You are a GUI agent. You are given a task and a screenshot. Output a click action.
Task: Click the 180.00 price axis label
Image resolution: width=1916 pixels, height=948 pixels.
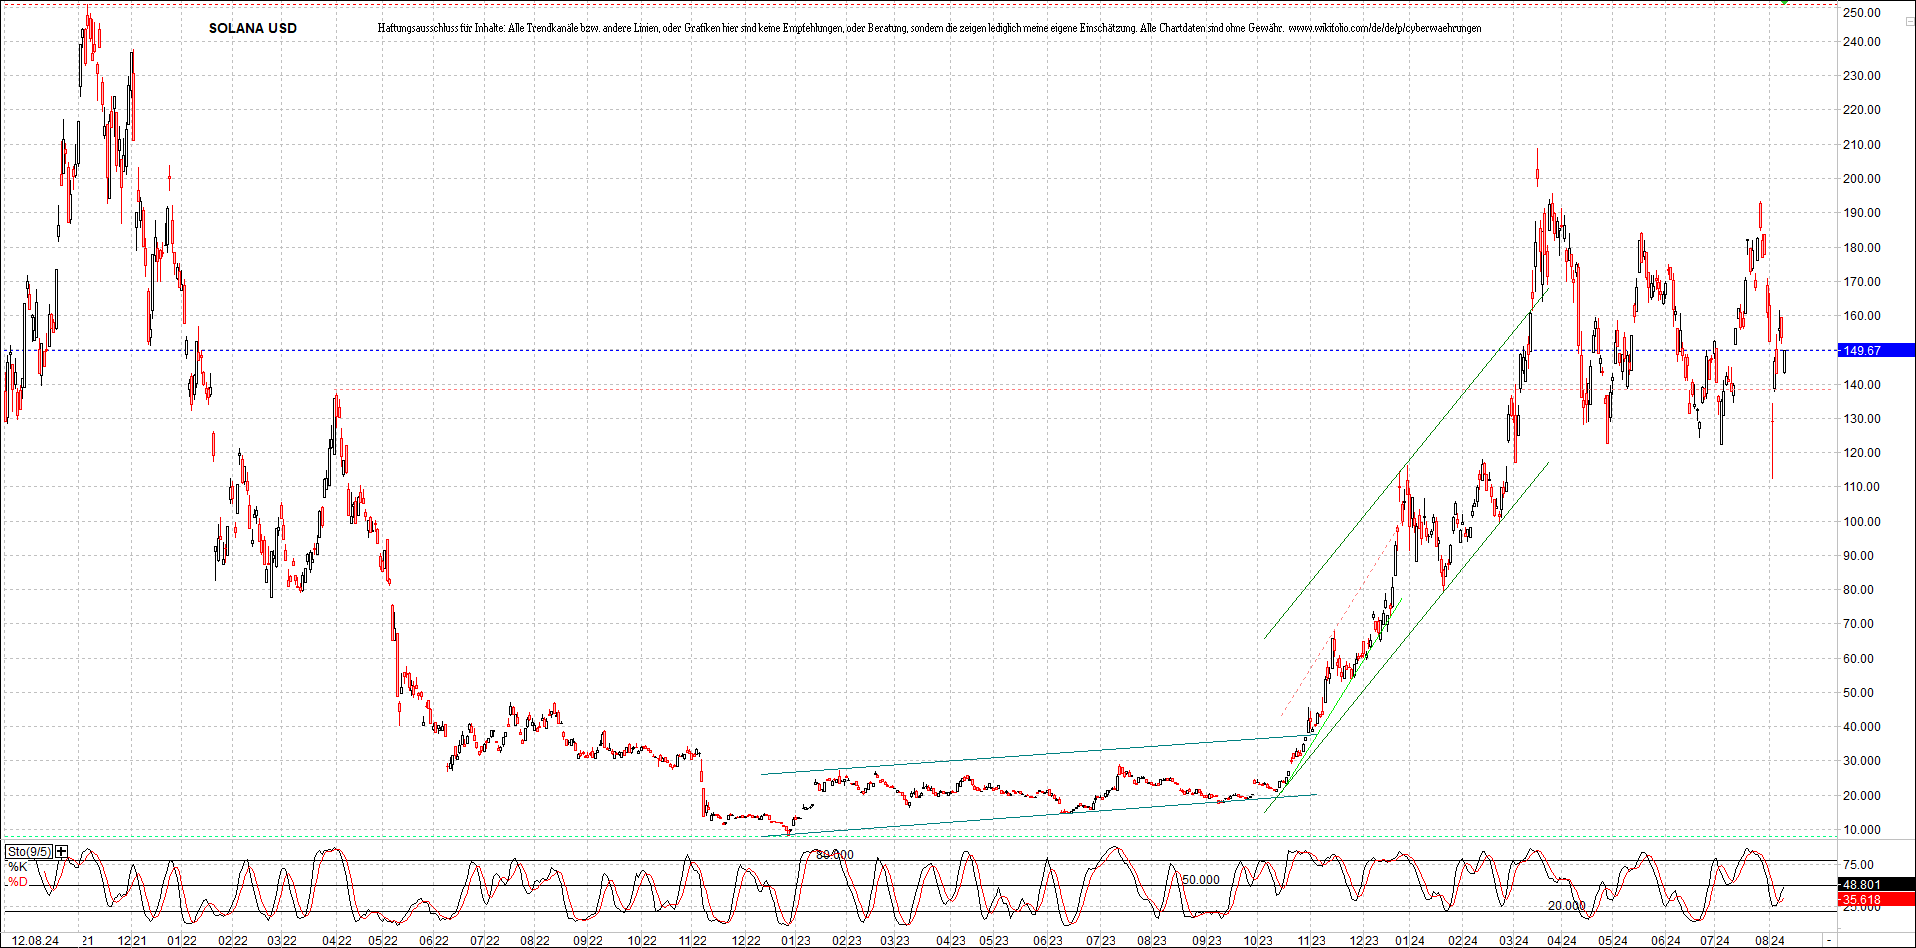(x=1862, y=248)
